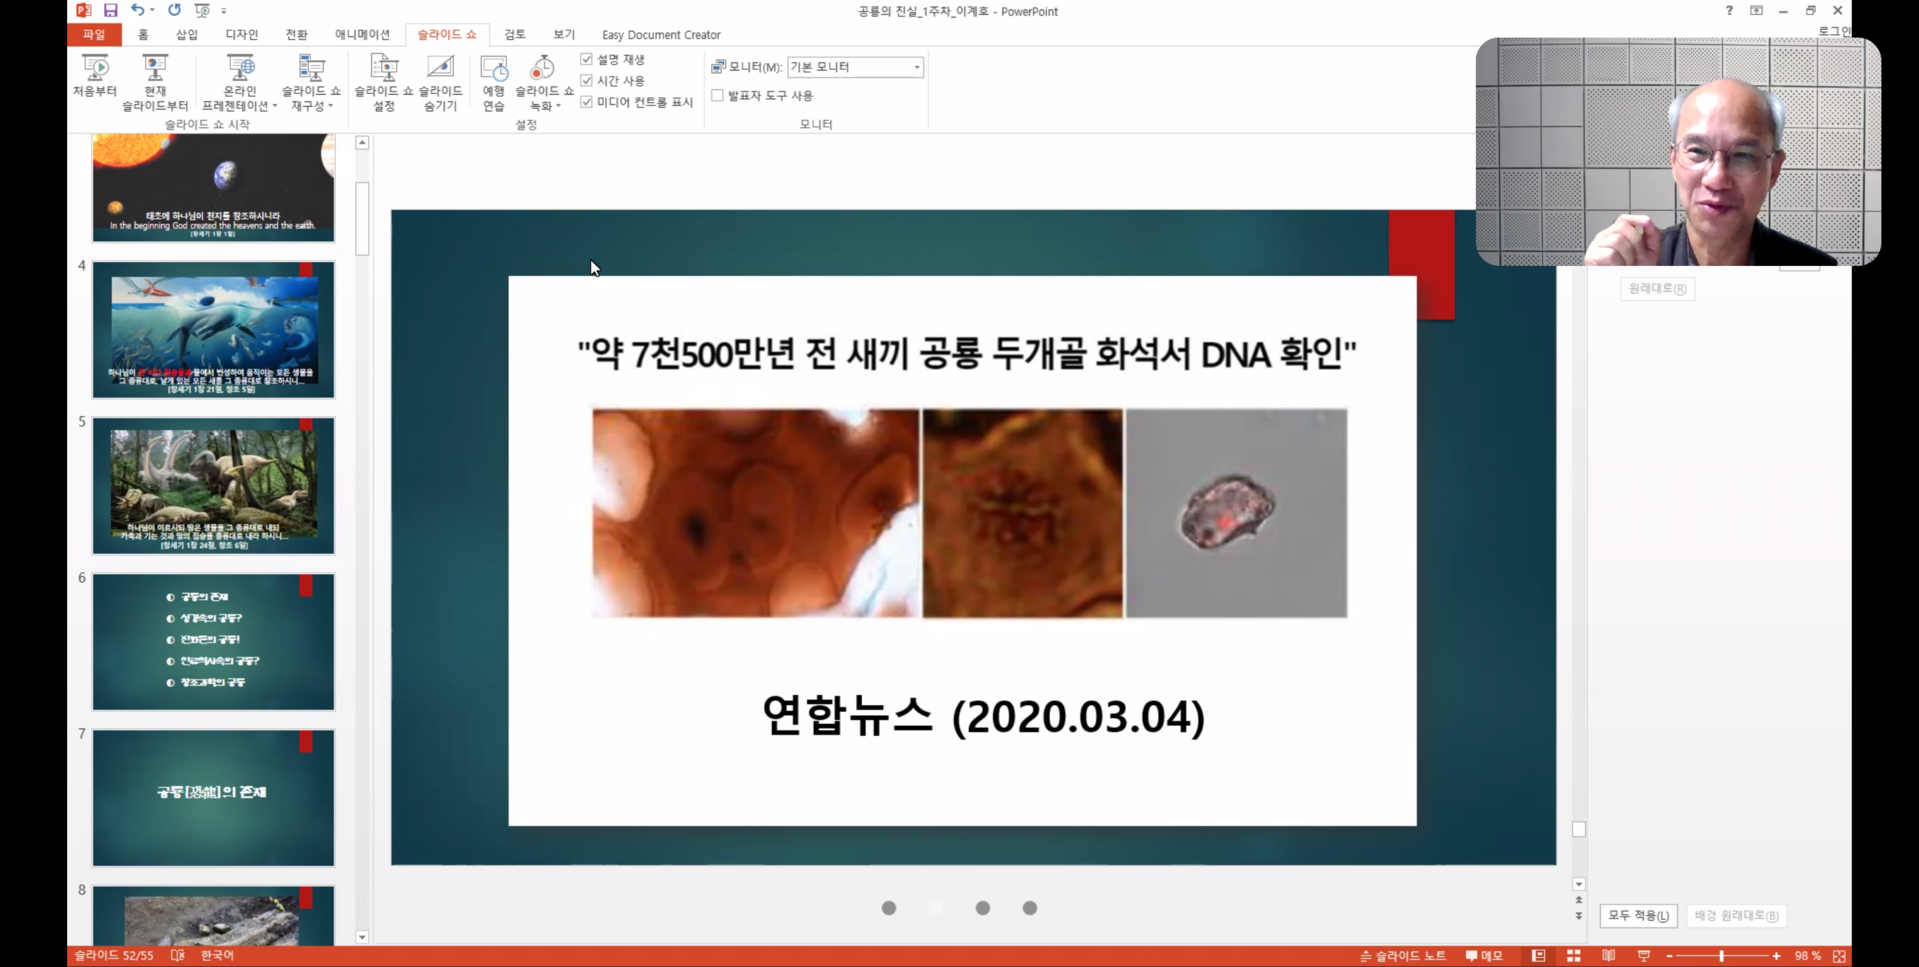Click 원래대로 button in format pane
The height and width of the screenshot is (967, 1919).
pyautogui.click(x=1657, y=288)
